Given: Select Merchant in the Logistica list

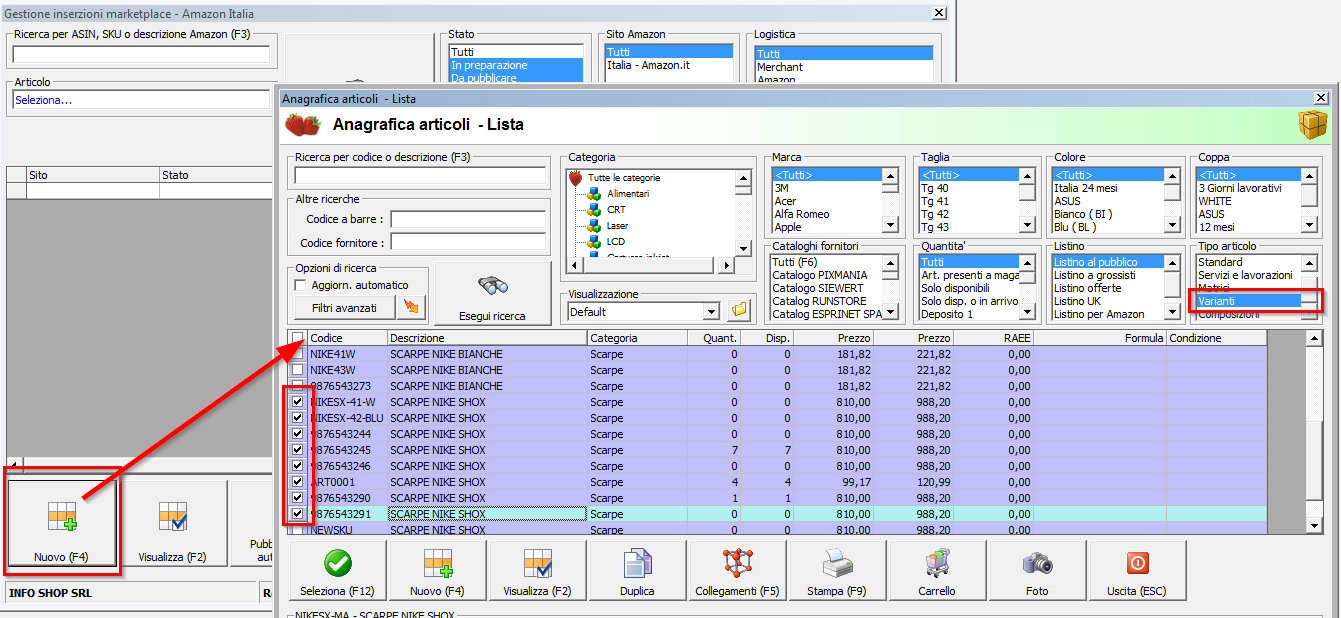Looking at the screenshot, I should pyautogui.click(x=844, y=67).
